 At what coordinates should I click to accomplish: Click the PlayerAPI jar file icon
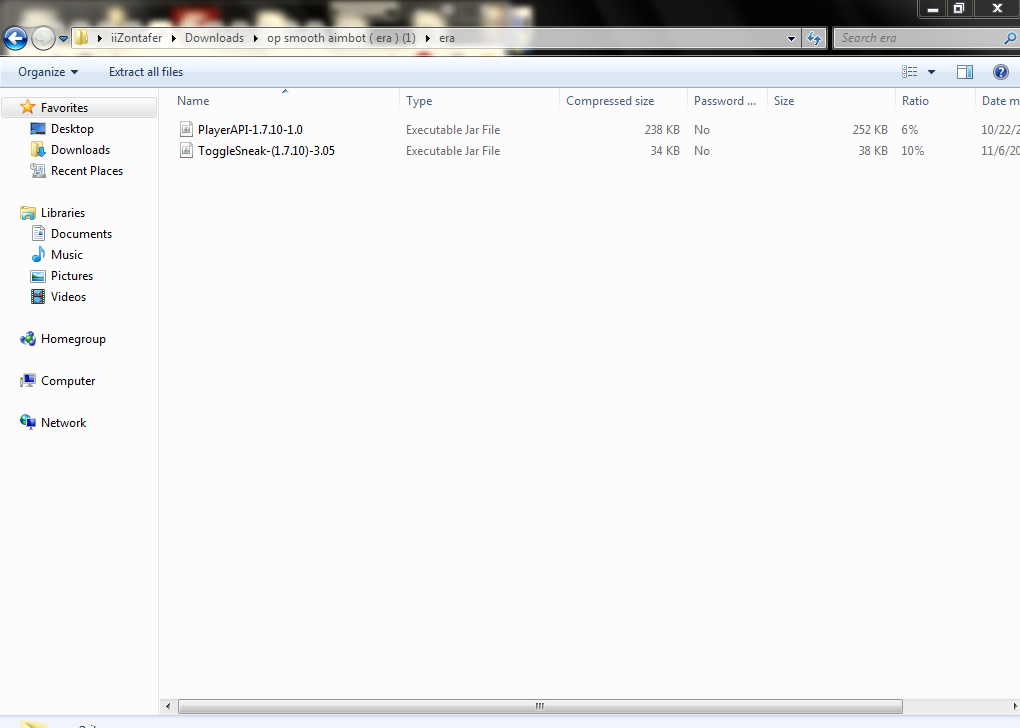click(186, 129)
